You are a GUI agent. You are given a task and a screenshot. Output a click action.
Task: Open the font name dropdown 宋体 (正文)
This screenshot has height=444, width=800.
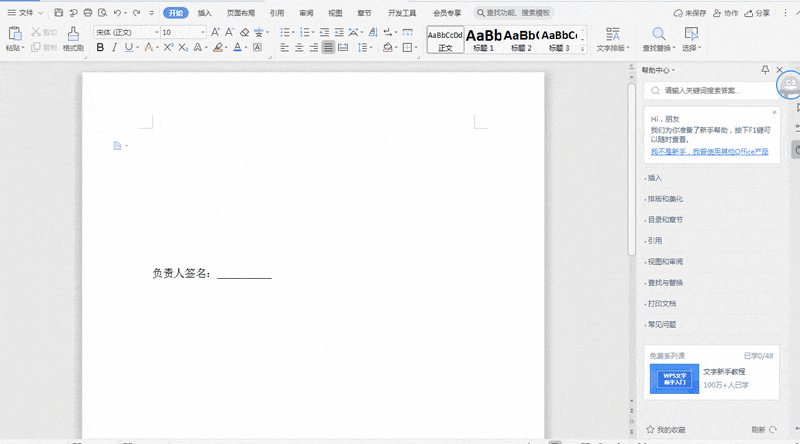pyautogui.click(x=126, y=32)
